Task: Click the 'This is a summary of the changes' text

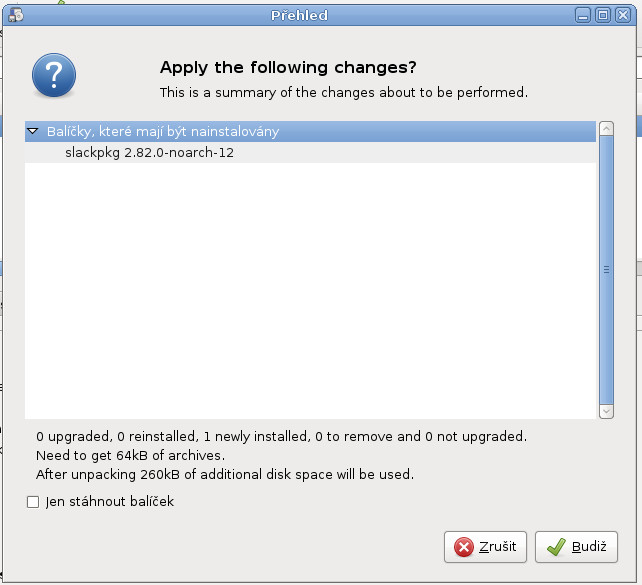Action: tap(344, 93)
